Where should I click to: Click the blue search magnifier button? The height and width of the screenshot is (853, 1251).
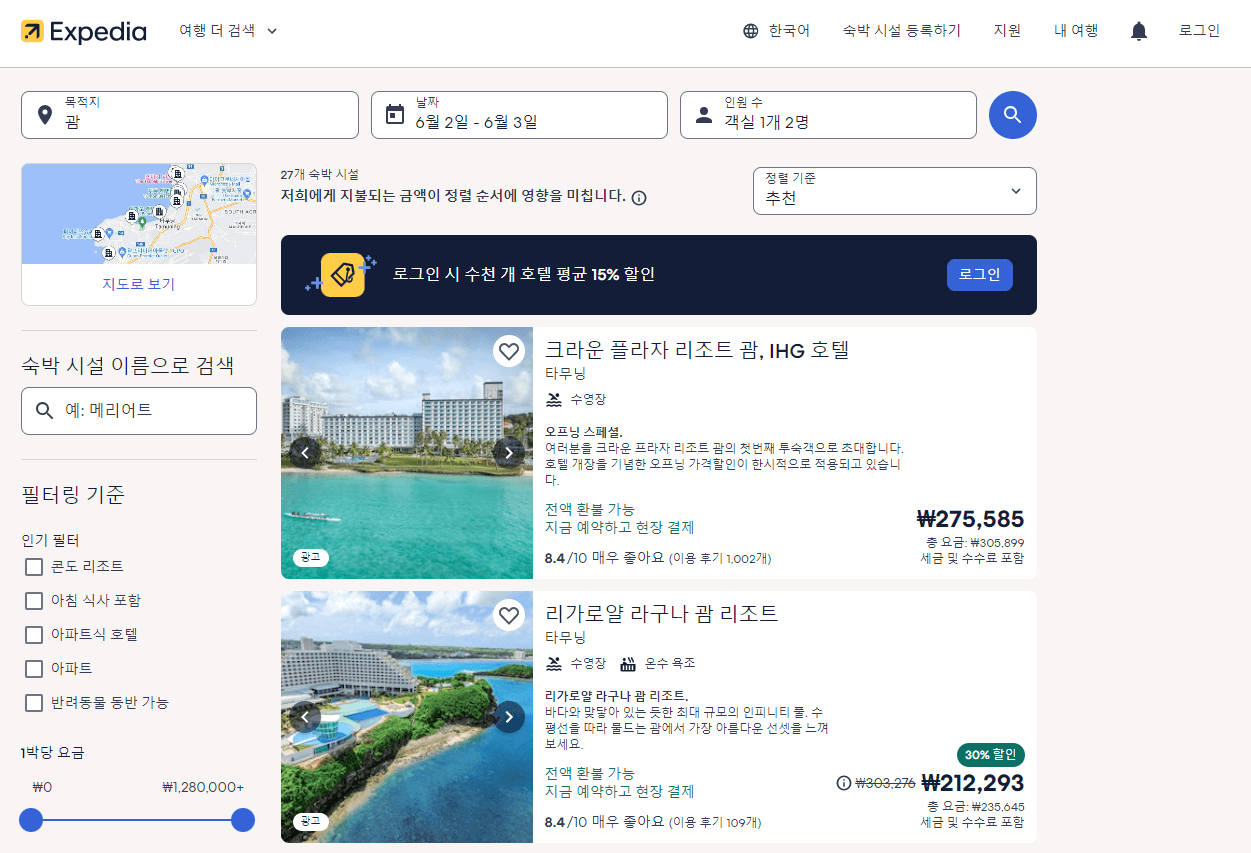1013,115
